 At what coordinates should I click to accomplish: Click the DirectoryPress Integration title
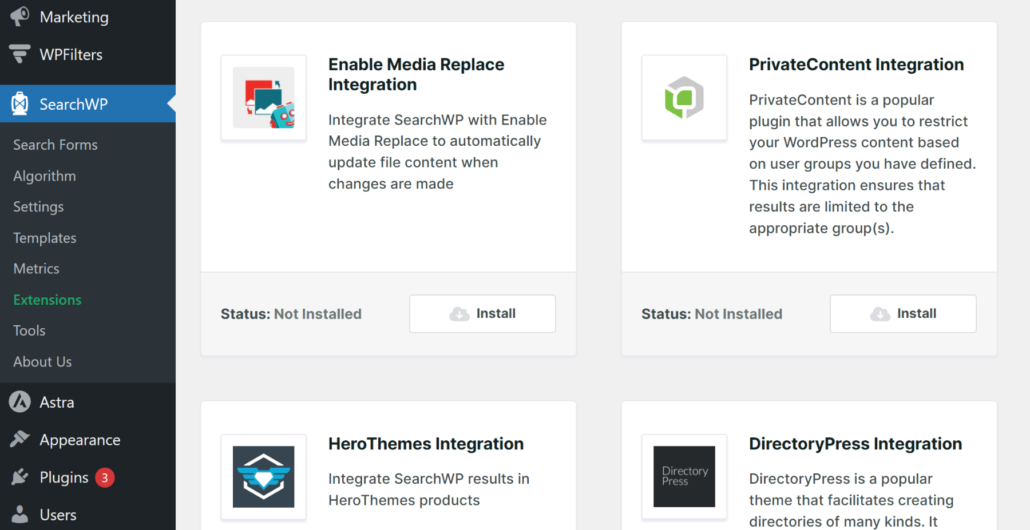855,444
